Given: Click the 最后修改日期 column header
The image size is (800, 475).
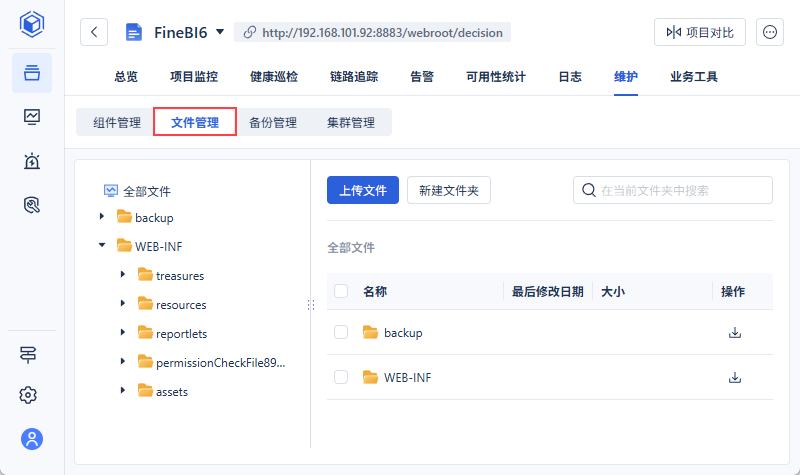Looking at the screenshot, I should coord(547,291).
